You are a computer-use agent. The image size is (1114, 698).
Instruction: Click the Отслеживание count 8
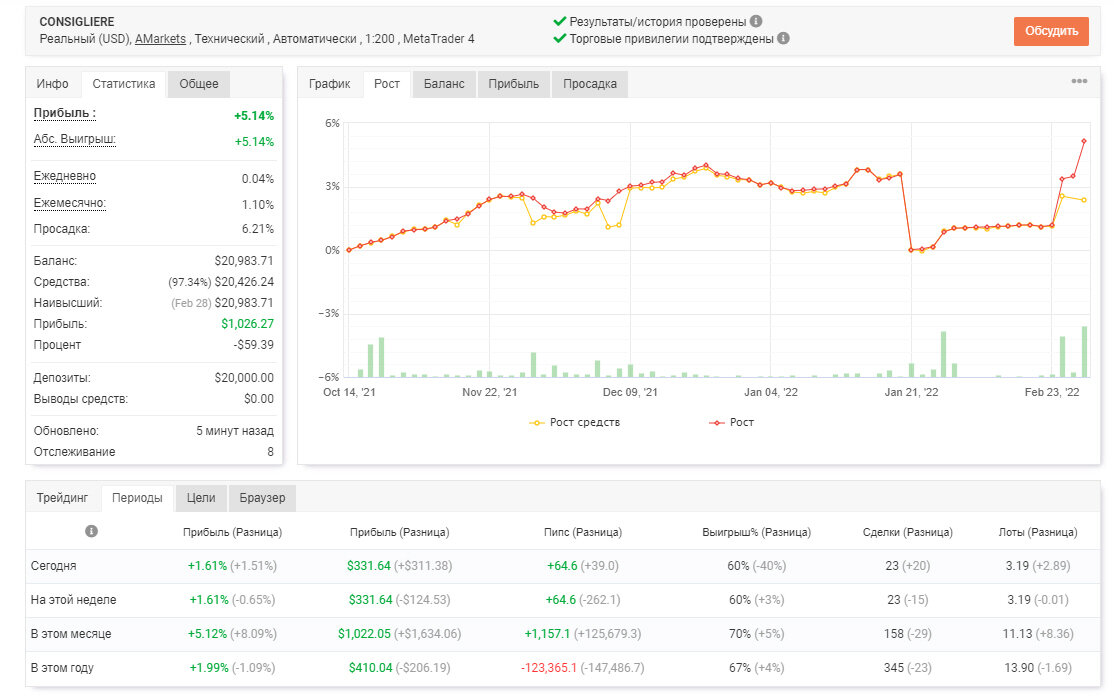[x=270, y=451]
